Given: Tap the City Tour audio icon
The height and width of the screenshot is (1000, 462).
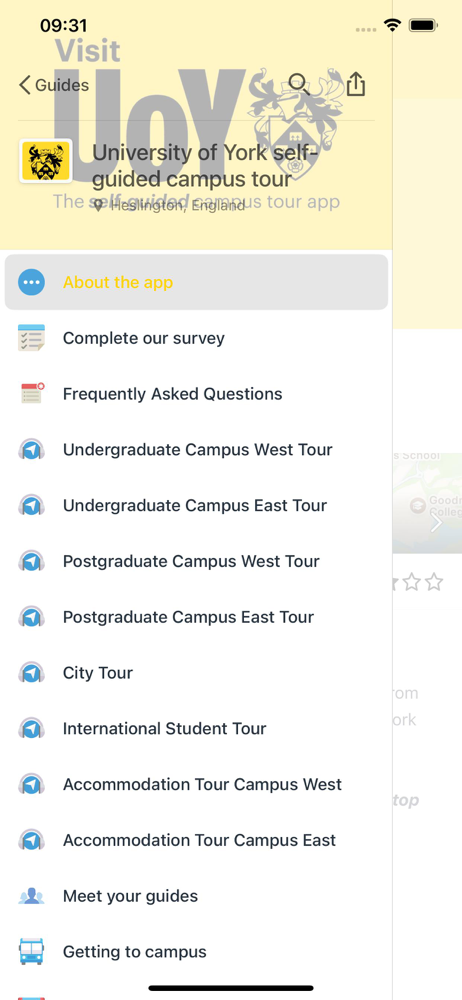Looking at the screenshot, I should 31,673.
